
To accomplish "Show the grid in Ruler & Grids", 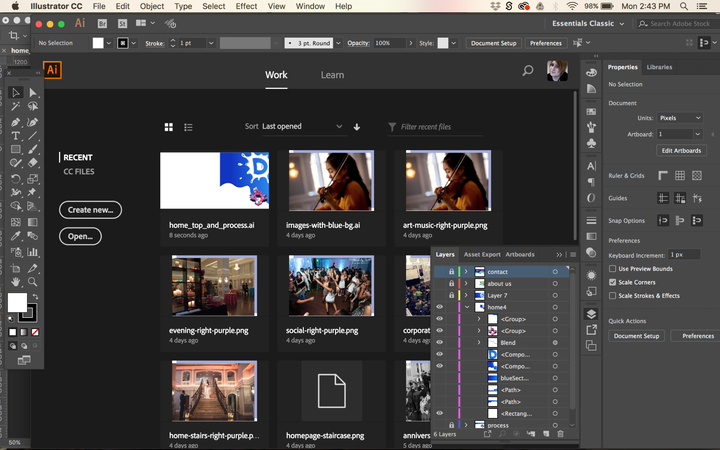I will (679, 175).
